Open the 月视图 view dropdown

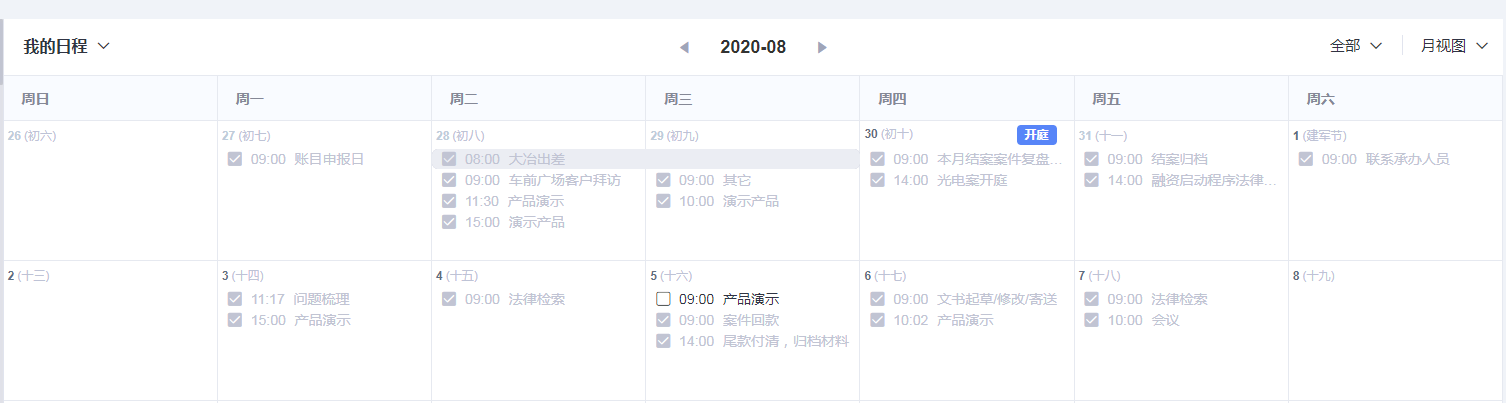(x=1454, y=46)
